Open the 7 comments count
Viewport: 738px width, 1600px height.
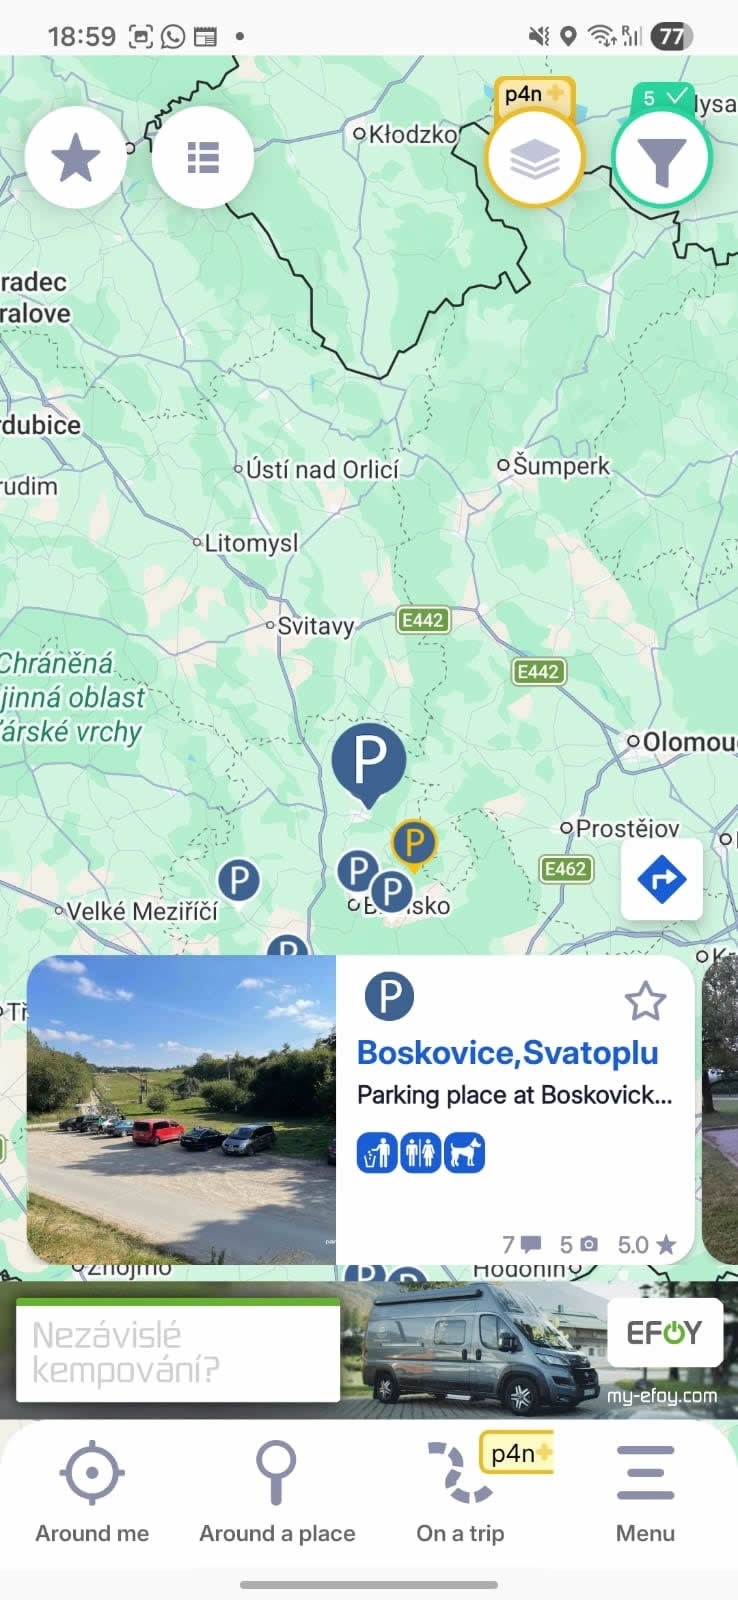coord(521,1245)
